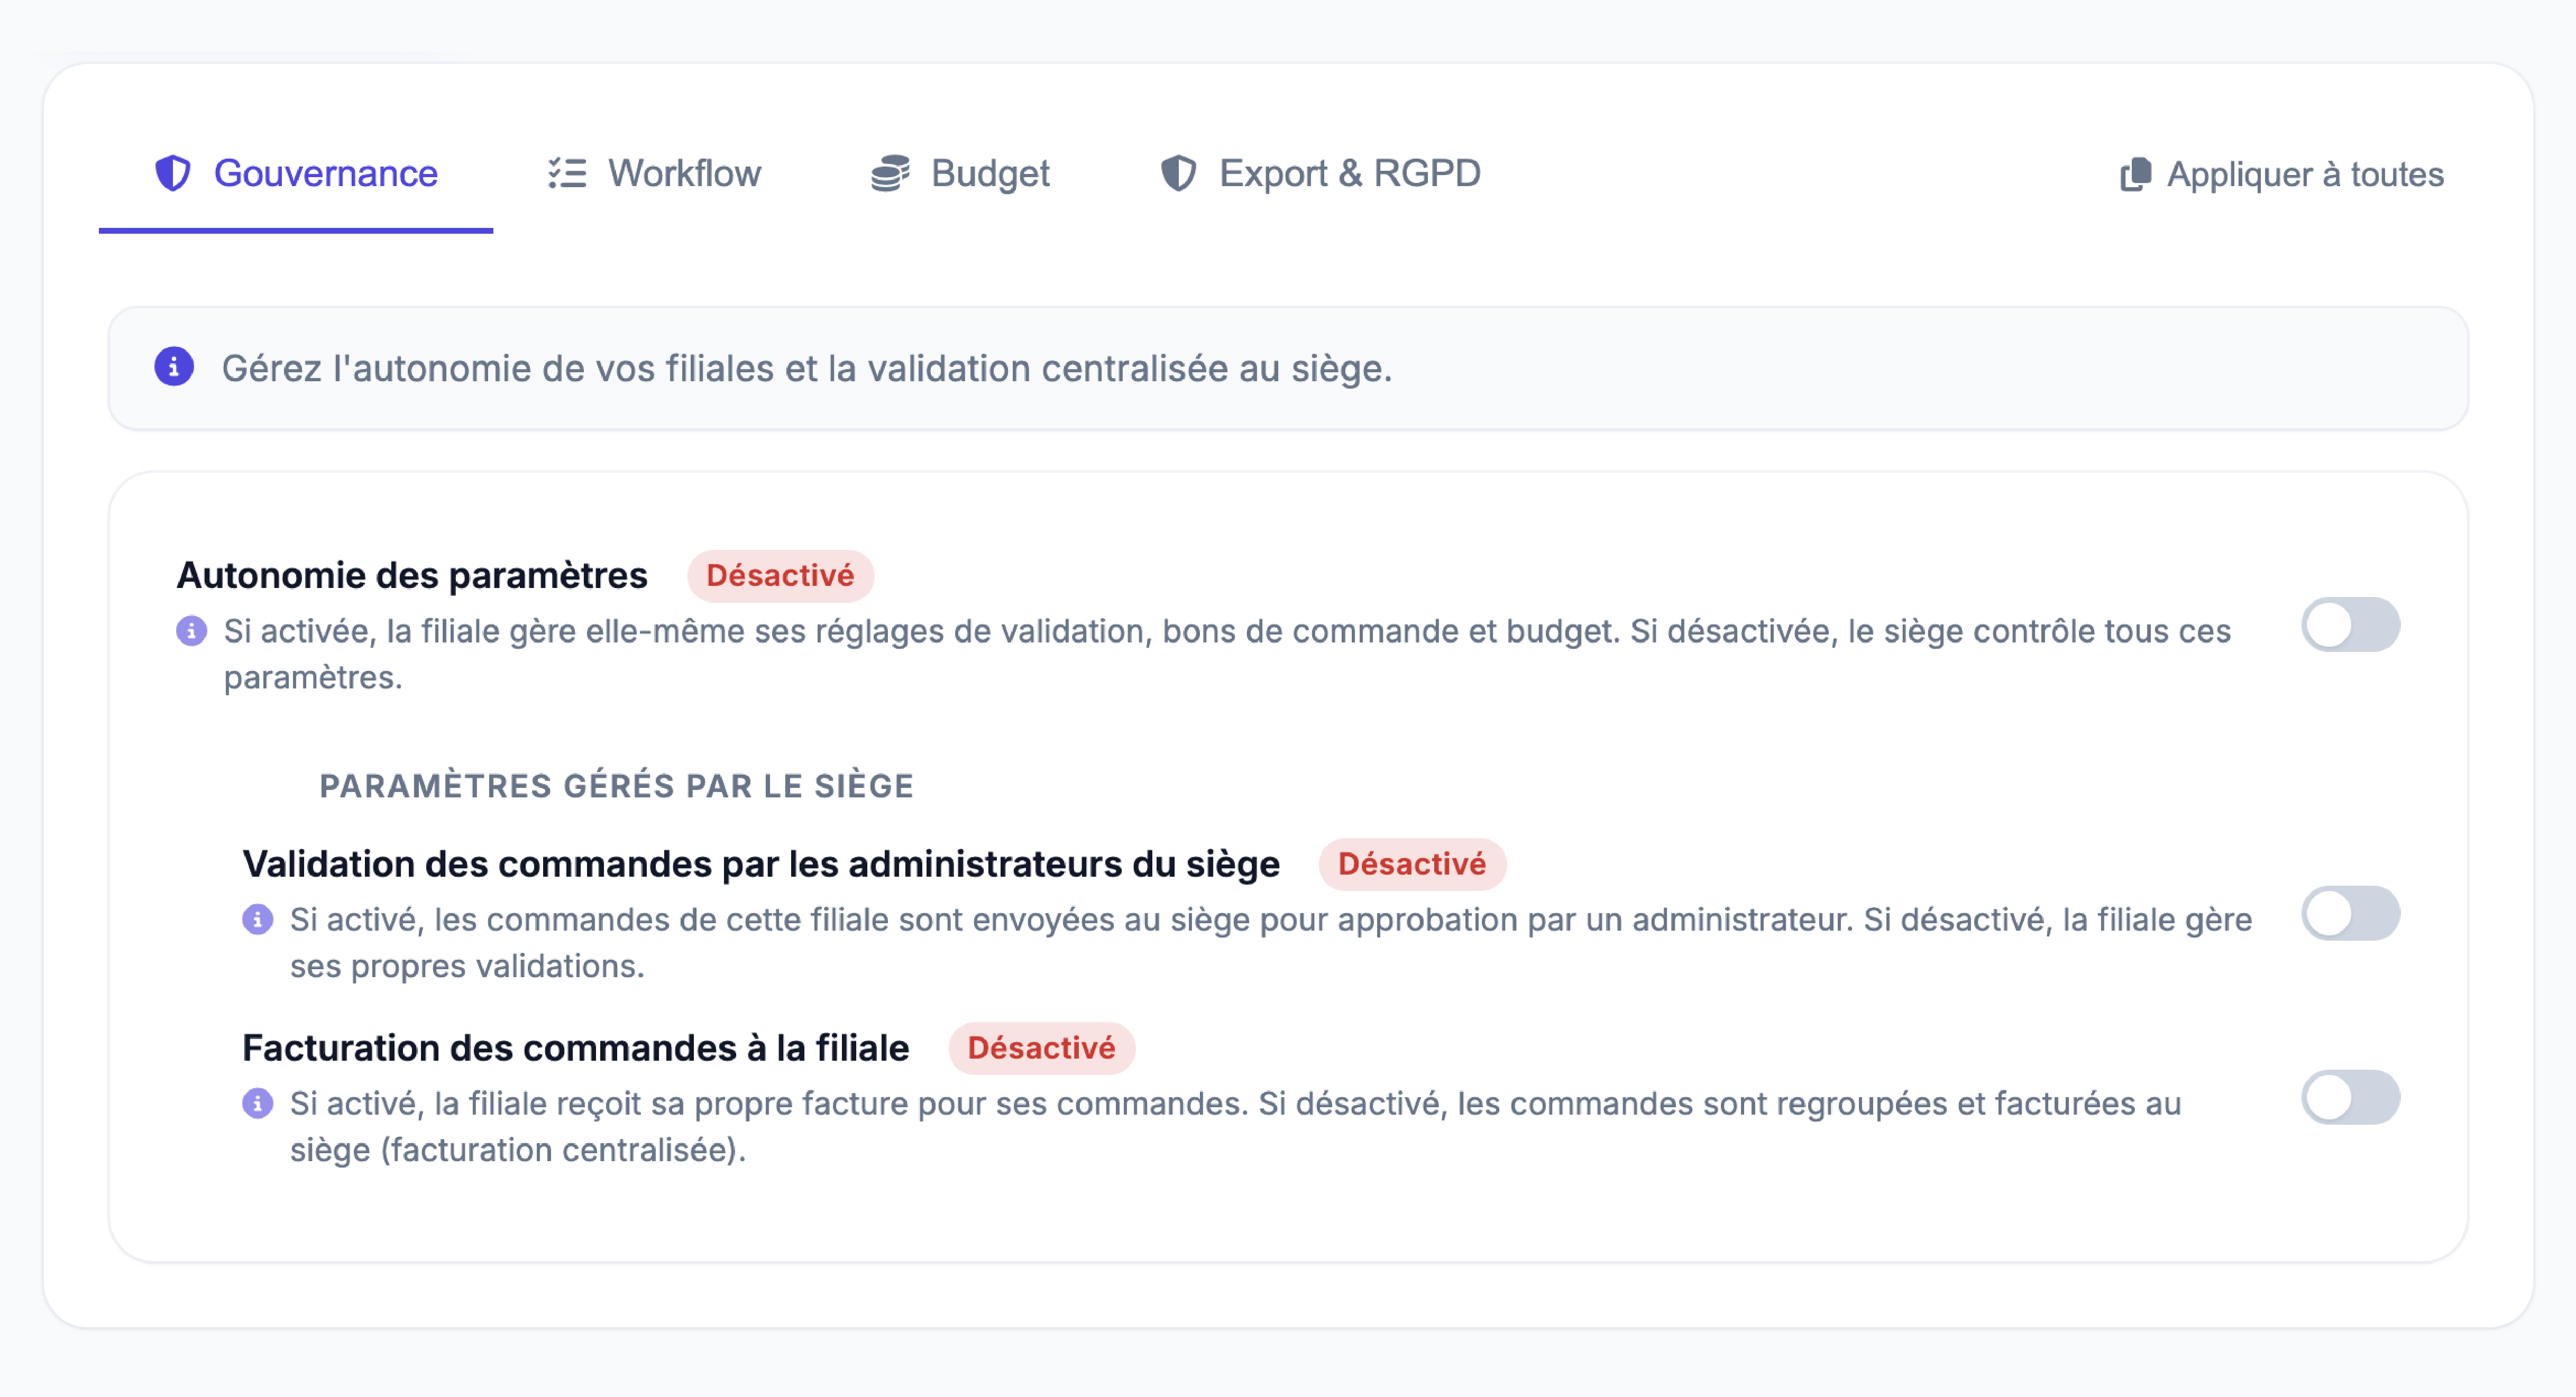This screenshot has height=1397, width=2576.
Task: Click the Désactivé badge beside Autonomie des paramètres
Action: coord(780,576)
